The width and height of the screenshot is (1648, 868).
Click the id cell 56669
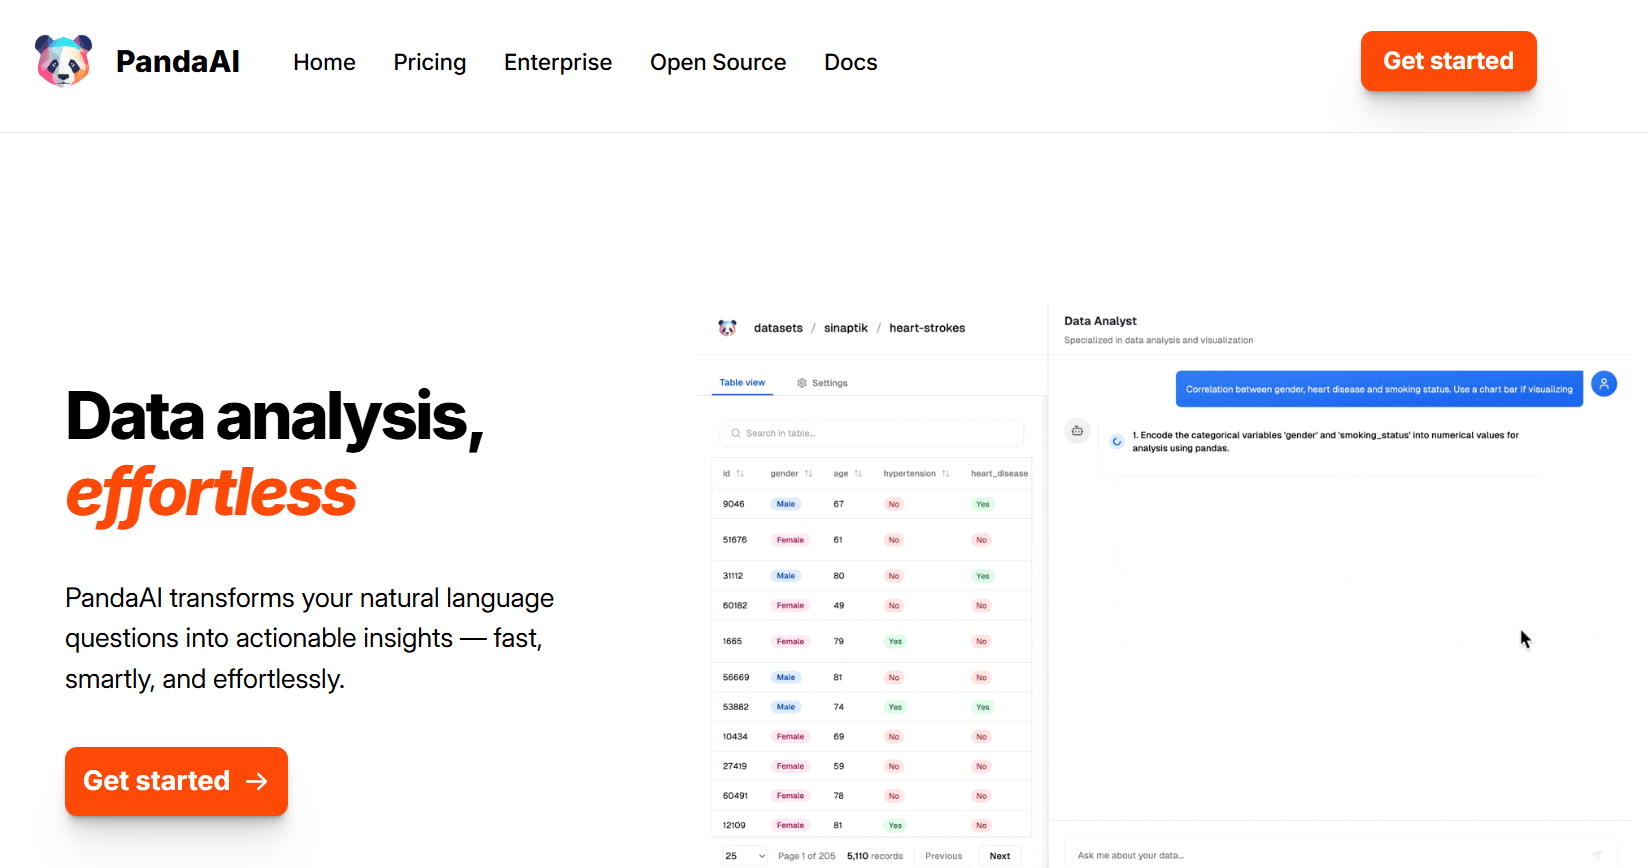[736, 678]
